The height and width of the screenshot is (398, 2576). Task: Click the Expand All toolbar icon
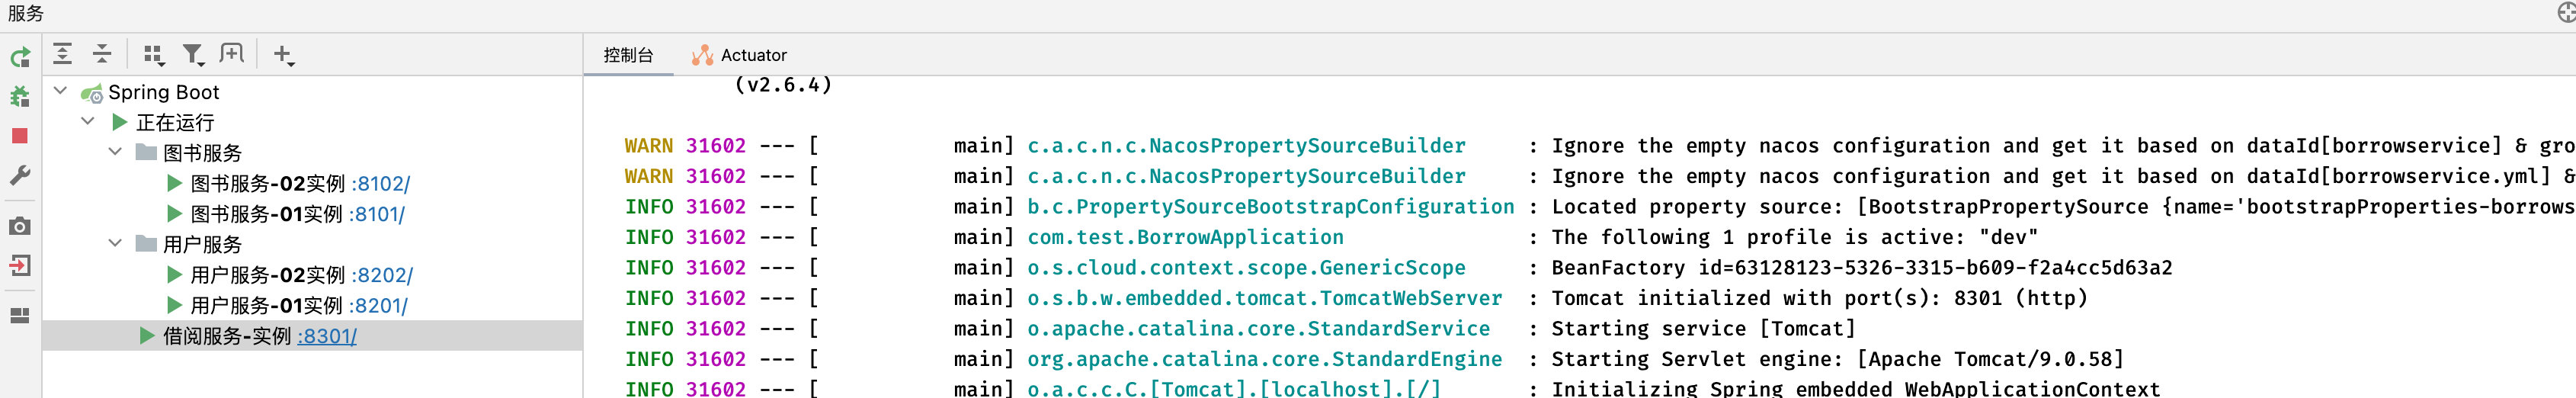(x=63, y=54)
